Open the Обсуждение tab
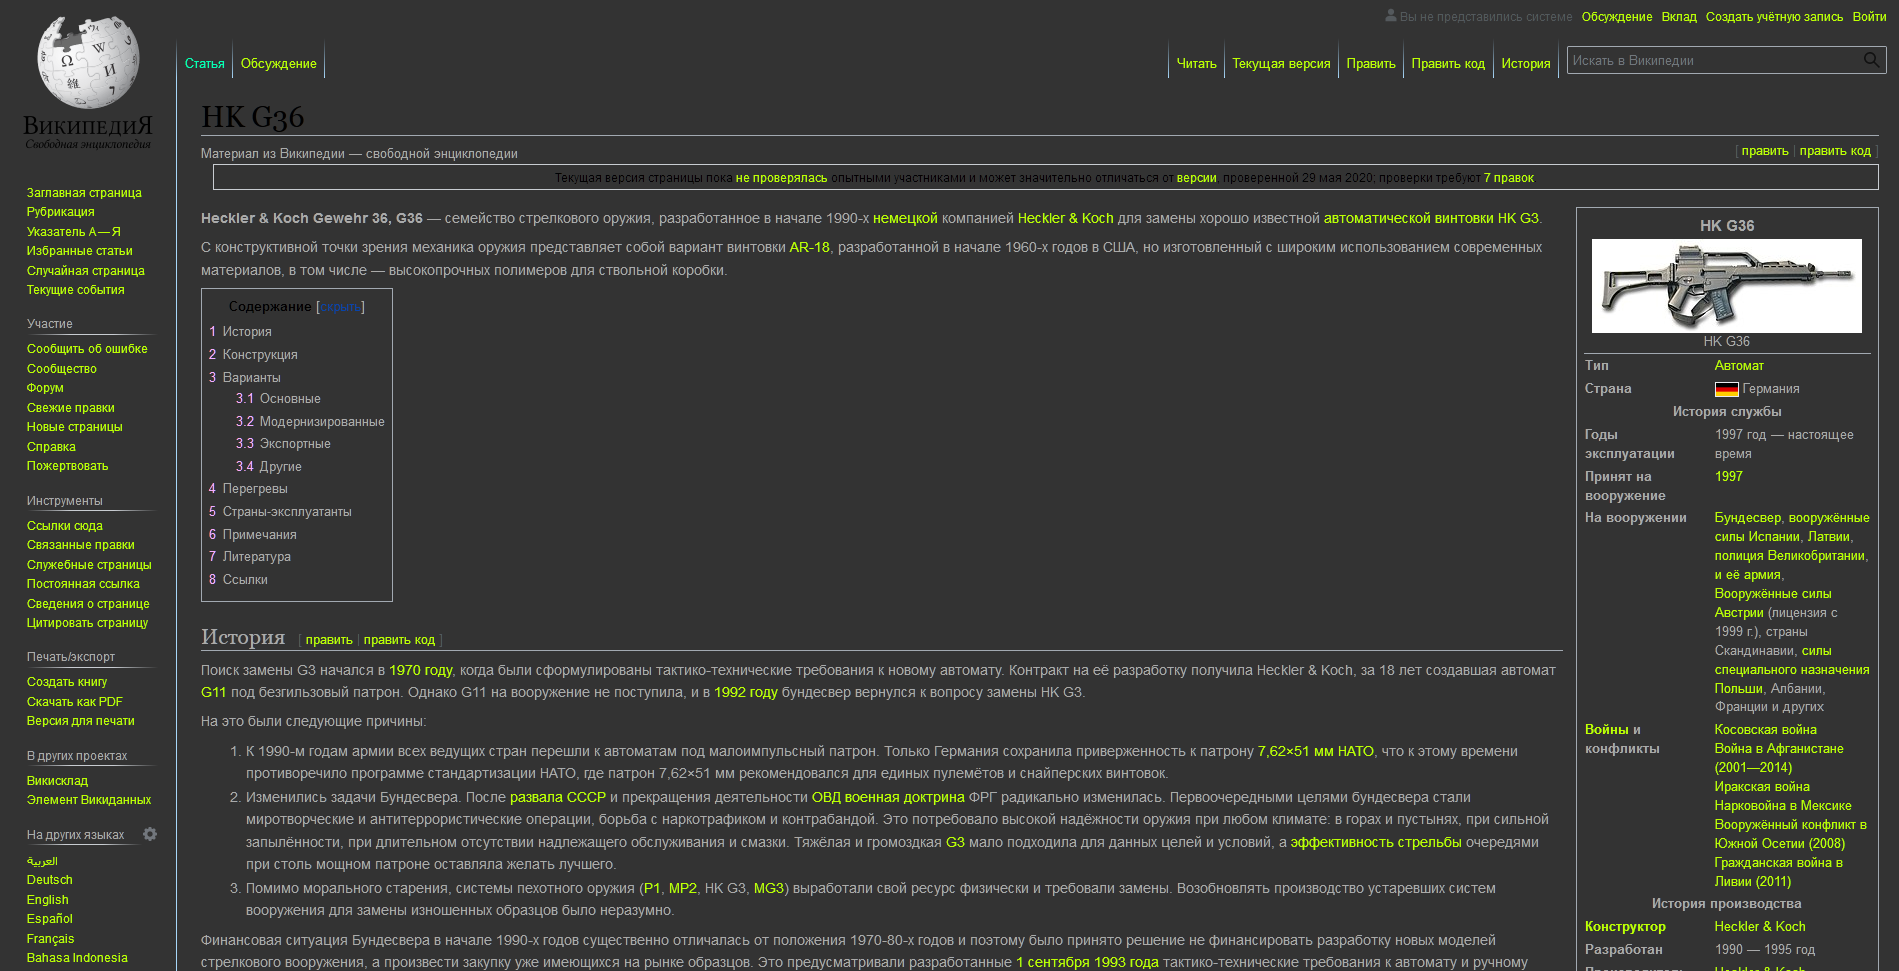The height and width of the screenshot is (971, 1899). tap(279, 63)
